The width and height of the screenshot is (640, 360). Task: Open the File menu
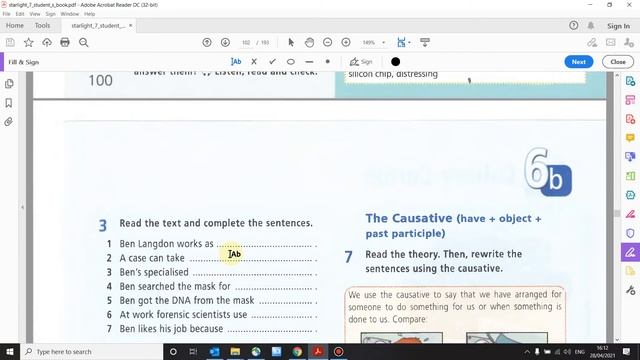click(7, 14)
